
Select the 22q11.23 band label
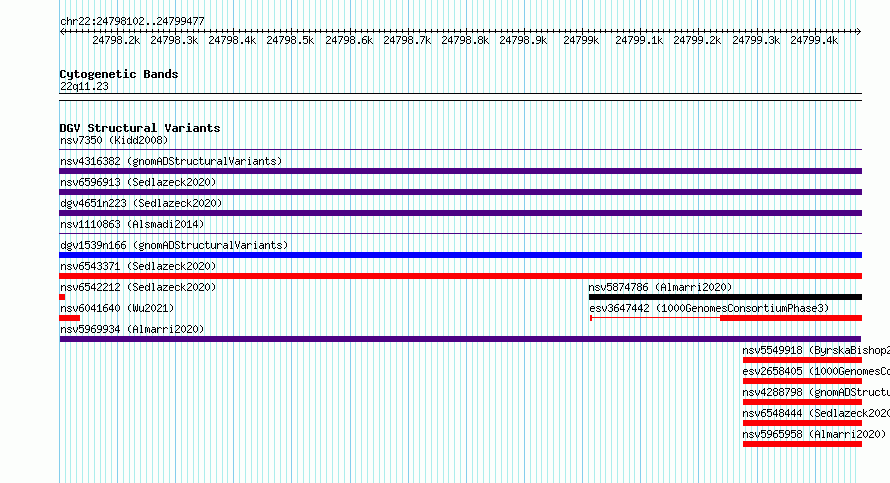[84, 86]
